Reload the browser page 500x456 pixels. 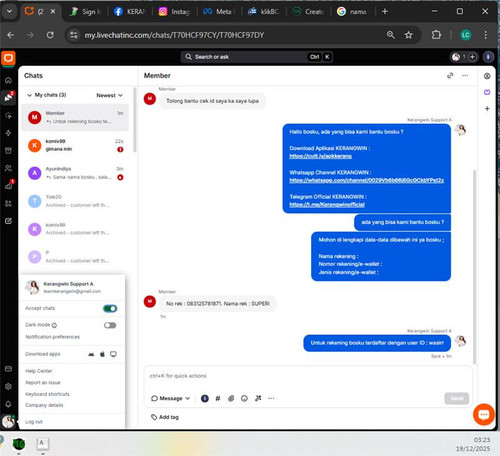50,35
